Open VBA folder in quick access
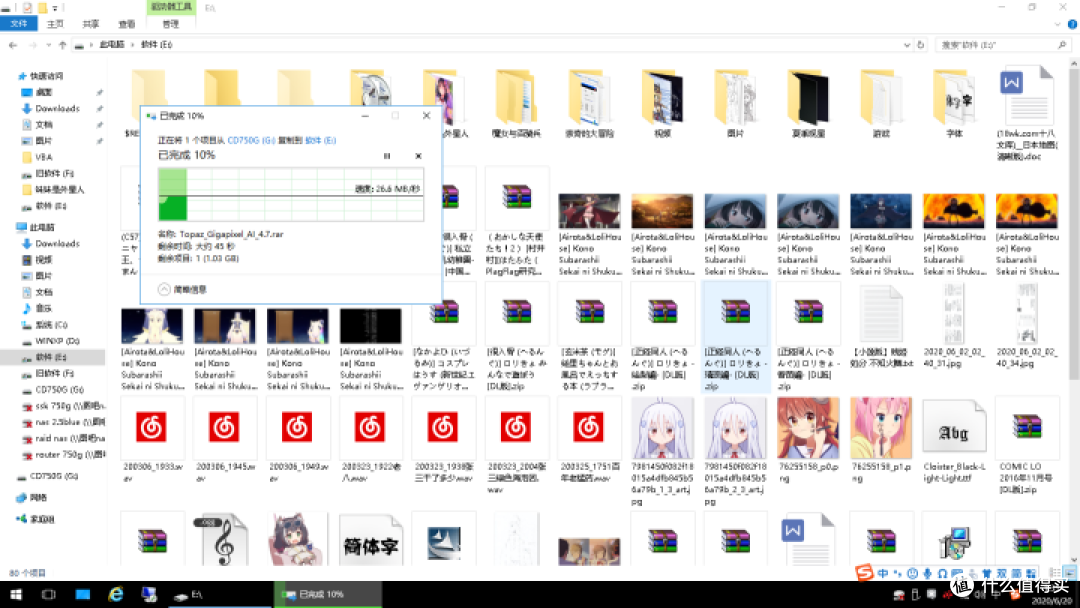This screenshot has width=1080, height=608. coord(44,157)
